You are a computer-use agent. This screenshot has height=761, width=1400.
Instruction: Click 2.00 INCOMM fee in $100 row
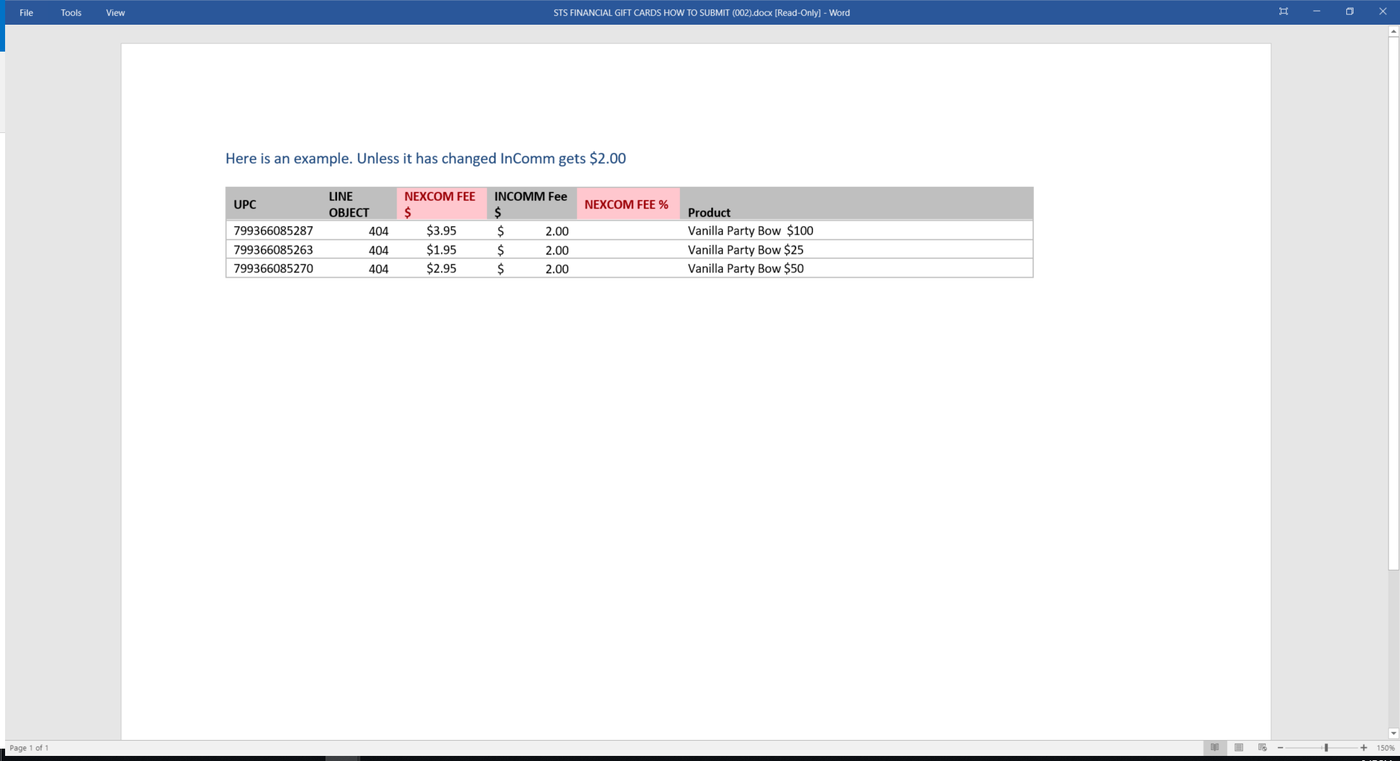pos(557,231)
